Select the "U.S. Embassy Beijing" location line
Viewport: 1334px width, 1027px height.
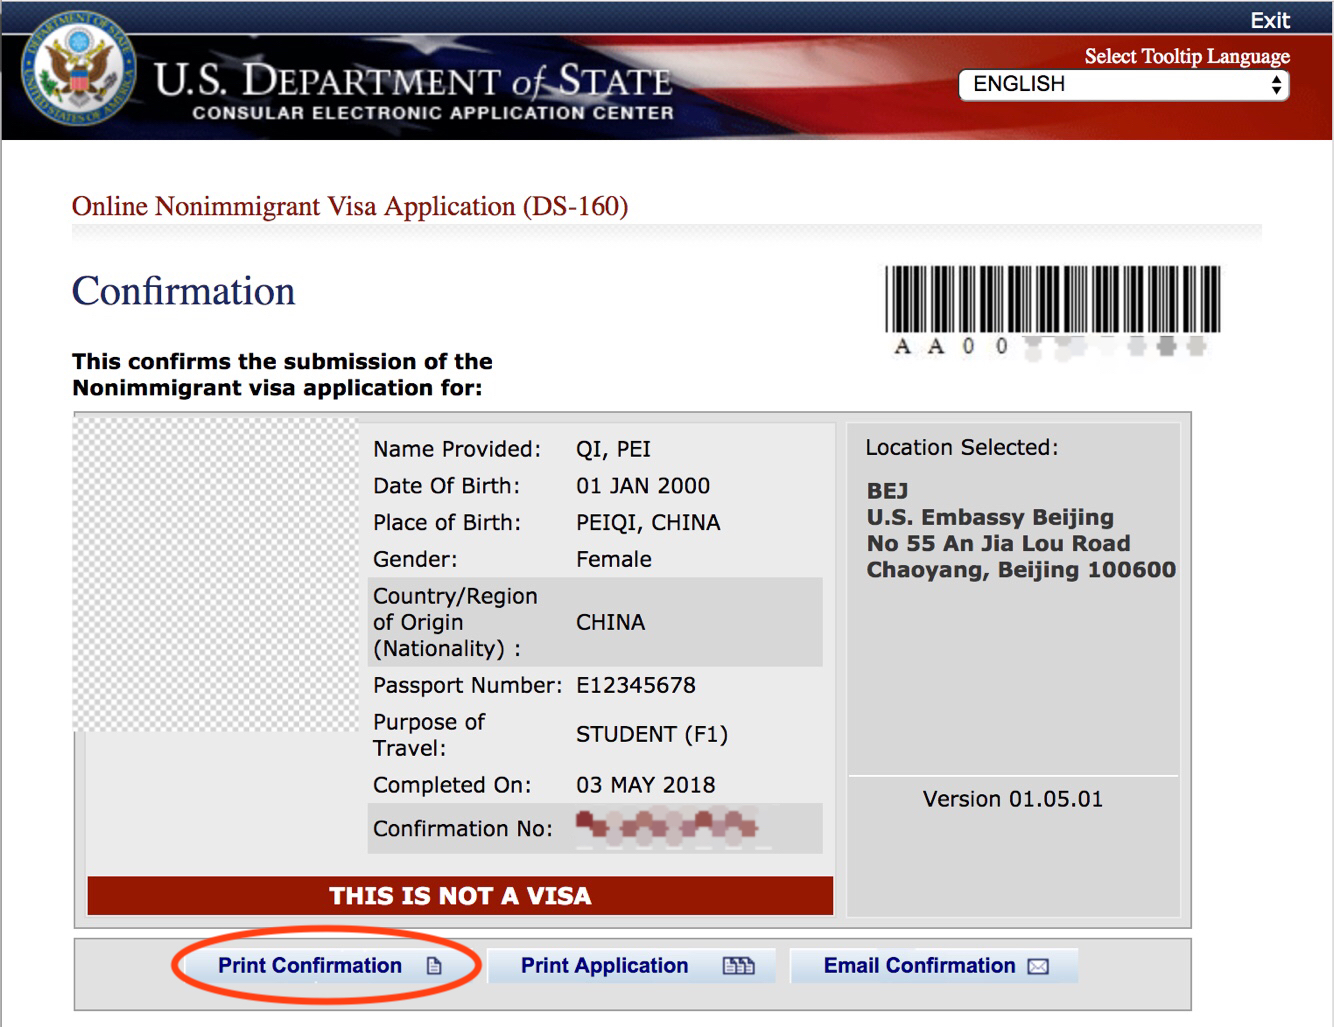[x=990, y=517]
